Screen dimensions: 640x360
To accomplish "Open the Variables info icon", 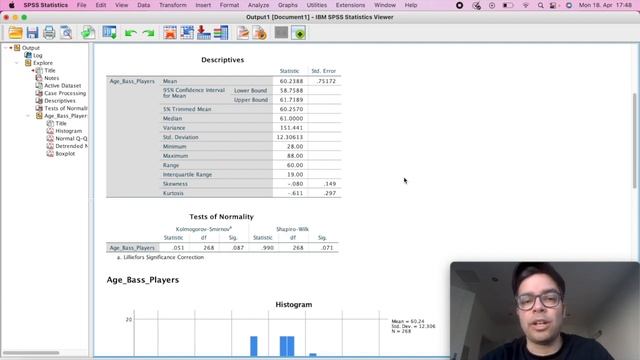I will pos(221,33).
